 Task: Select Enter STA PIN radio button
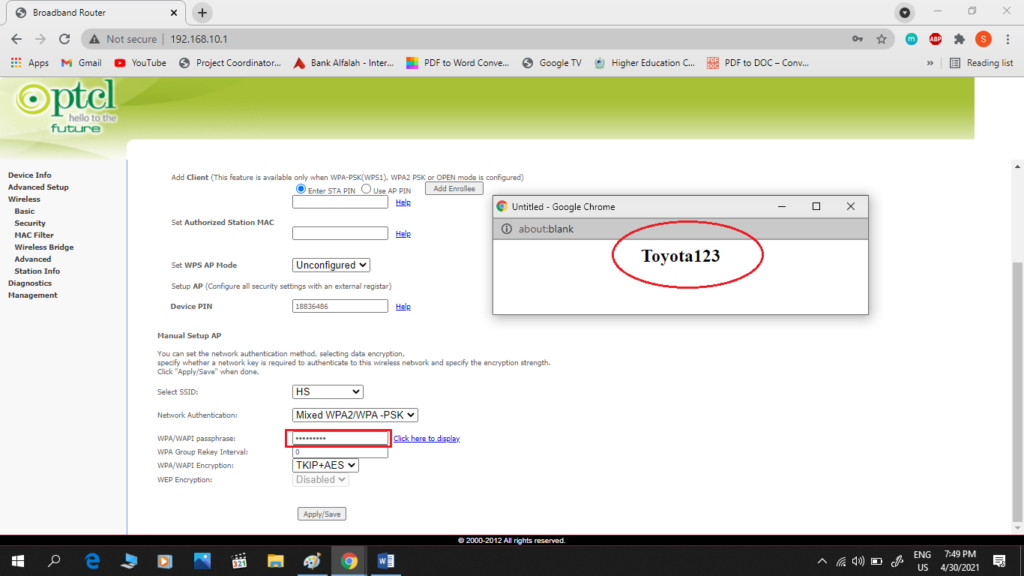pos(300,189)
